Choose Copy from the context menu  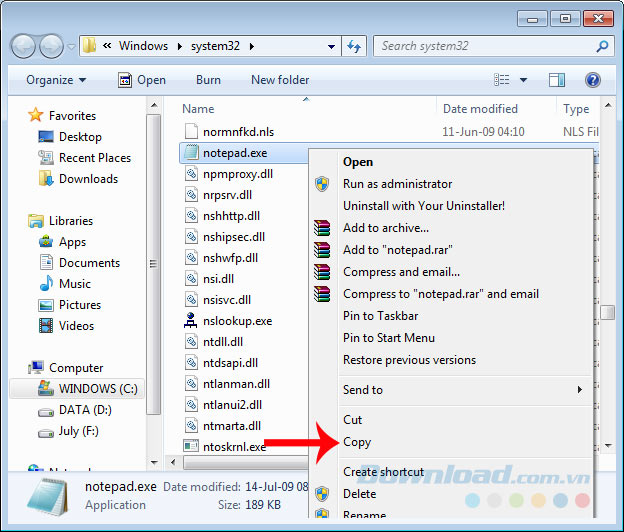(x=357, y=442)
